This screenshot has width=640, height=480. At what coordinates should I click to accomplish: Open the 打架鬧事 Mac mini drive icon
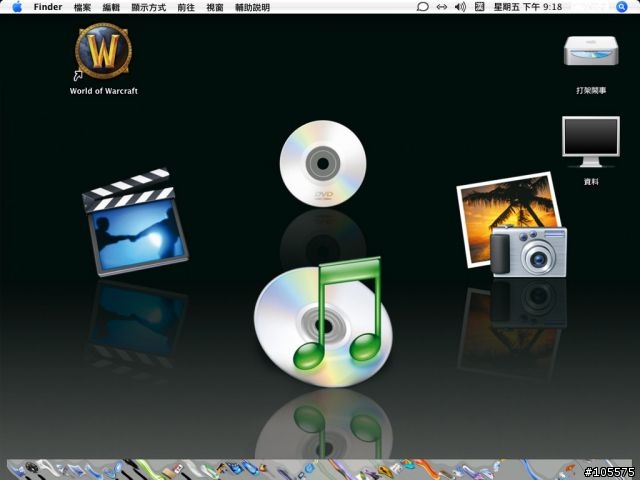(x=584, y=51)
